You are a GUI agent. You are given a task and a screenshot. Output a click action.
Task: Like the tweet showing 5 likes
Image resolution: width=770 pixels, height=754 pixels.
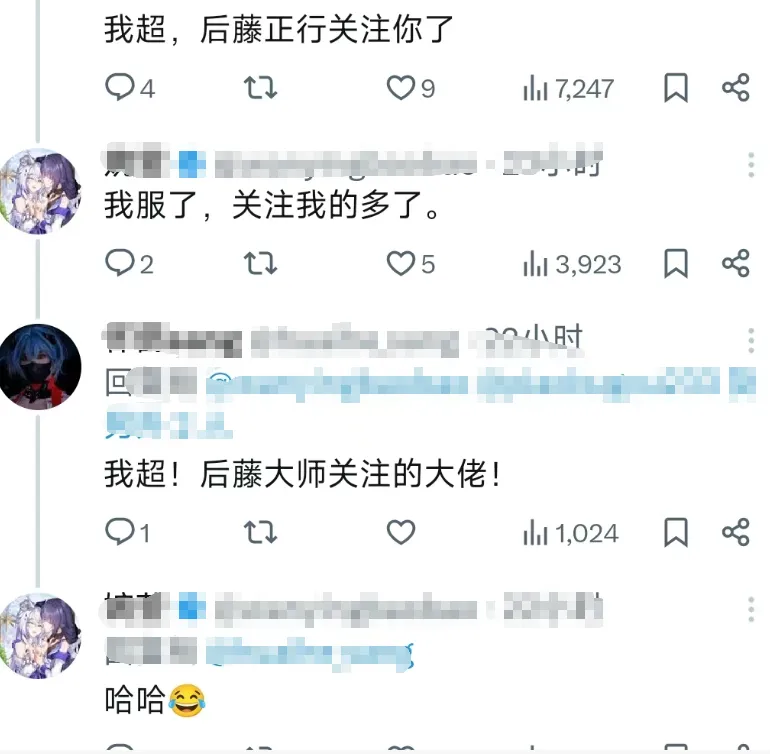(x=411, y=264)
